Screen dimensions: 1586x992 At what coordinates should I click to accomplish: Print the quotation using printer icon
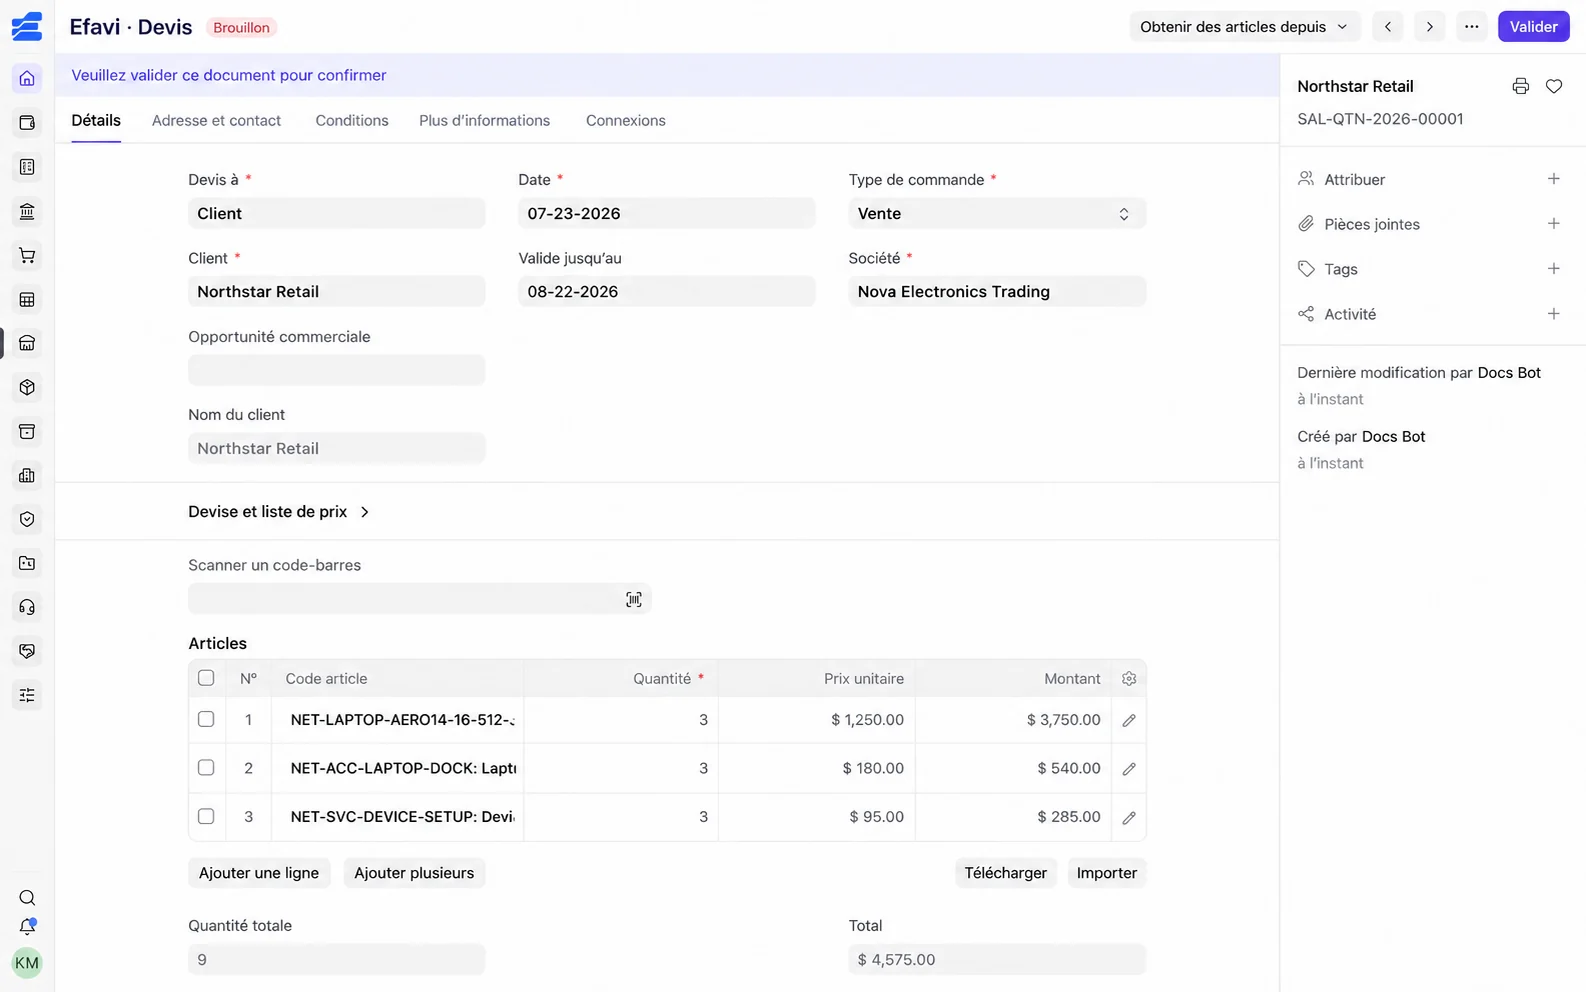coord(1520,86)
